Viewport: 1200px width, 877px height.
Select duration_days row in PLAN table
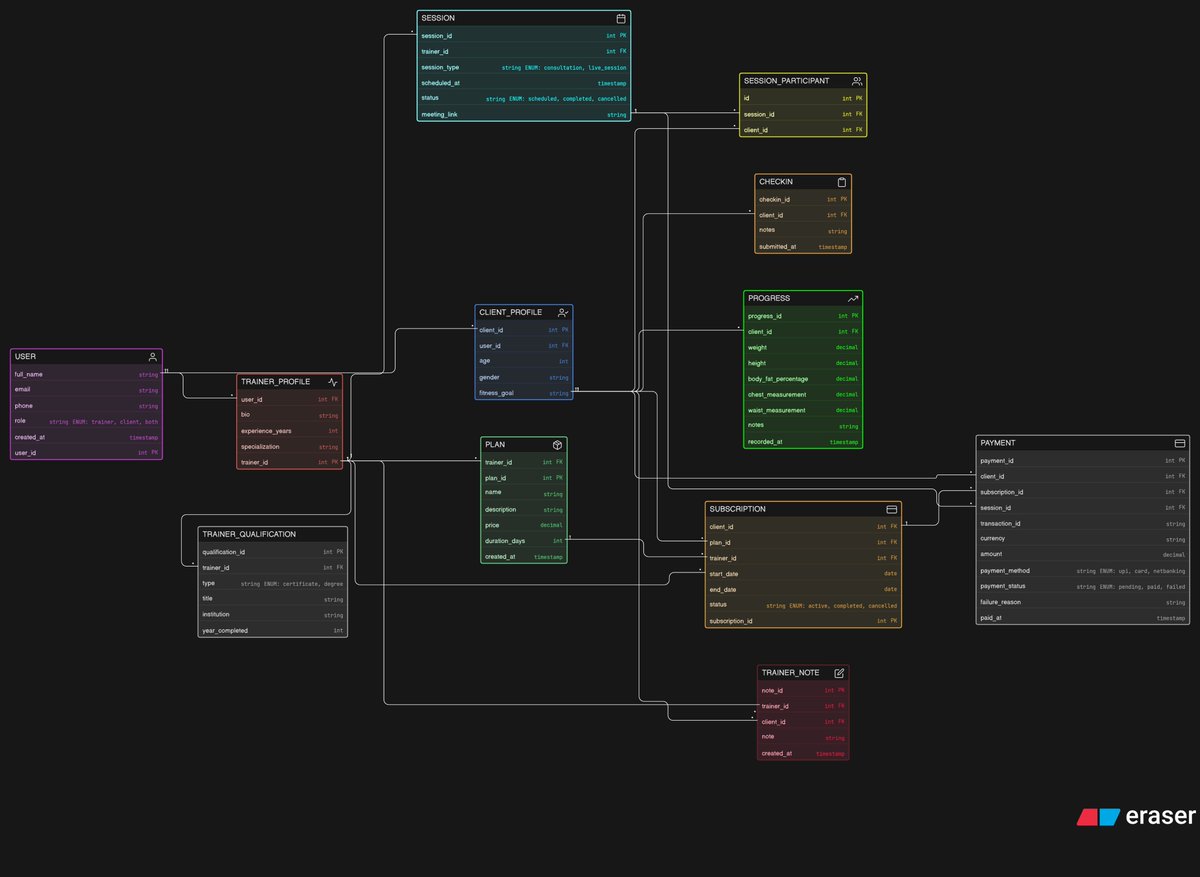524,541
